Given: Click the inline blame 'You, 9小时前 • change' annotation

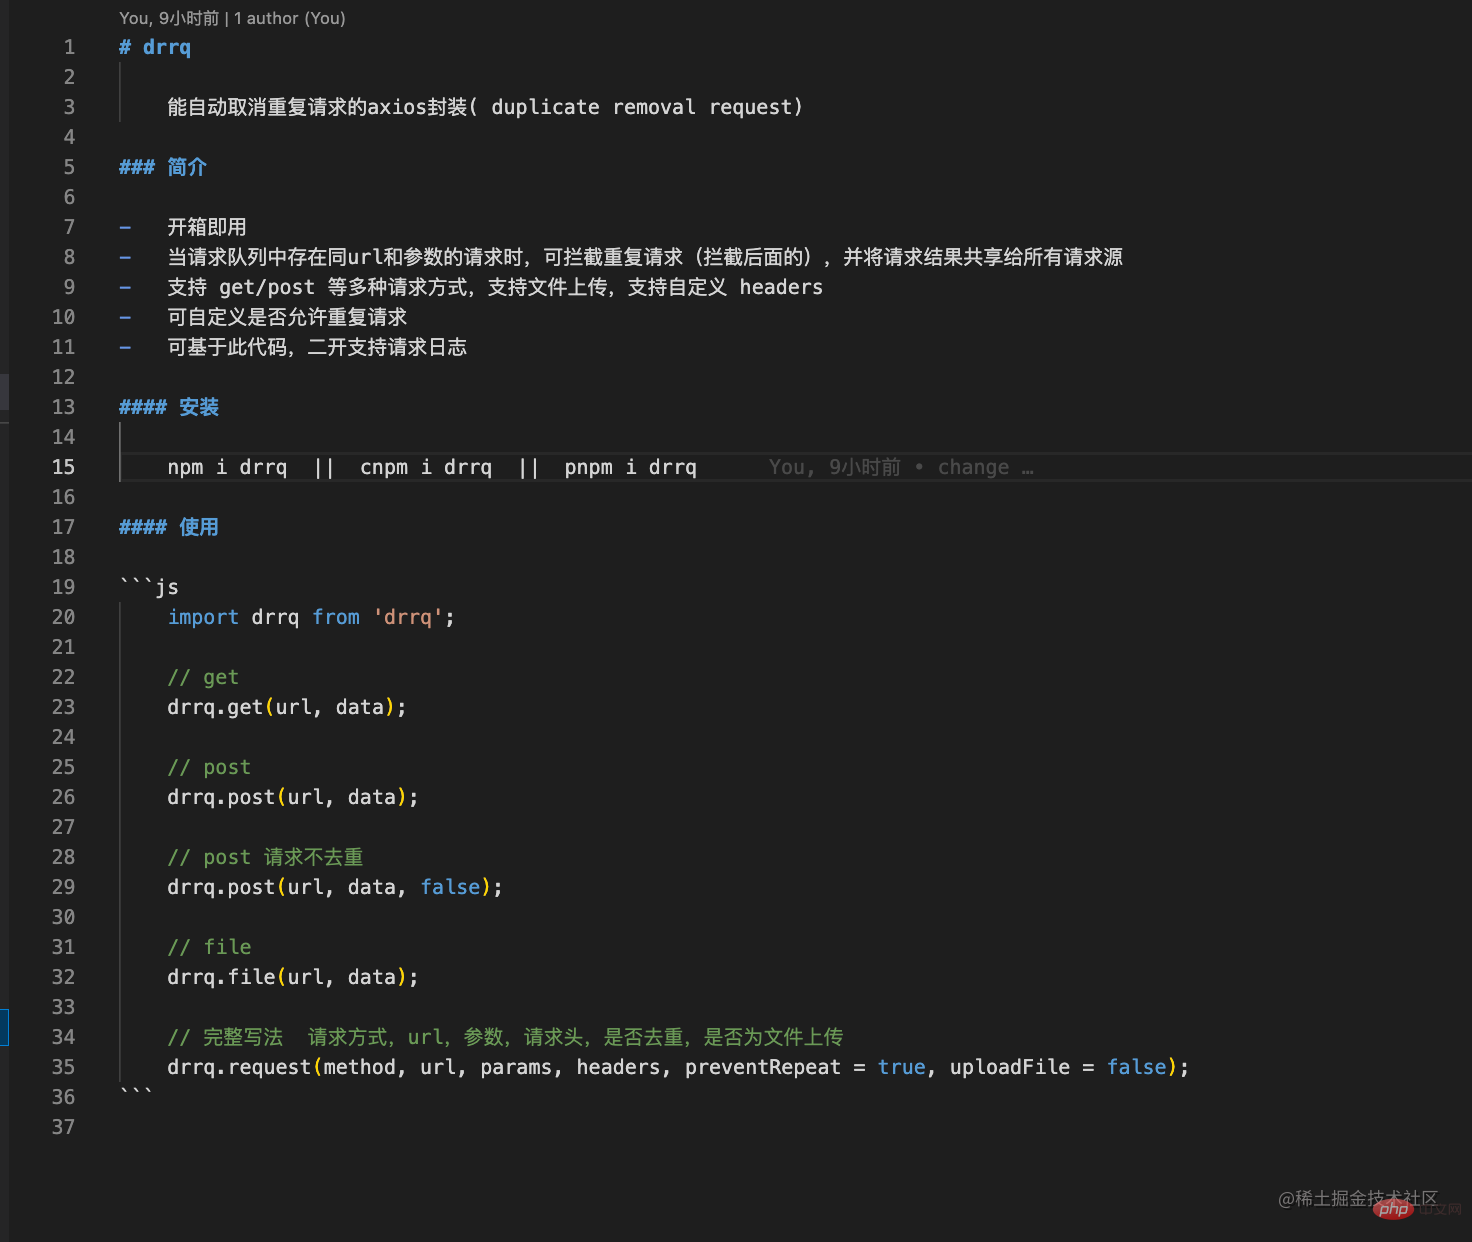Looking at the screenshot, I should point(898,466).
